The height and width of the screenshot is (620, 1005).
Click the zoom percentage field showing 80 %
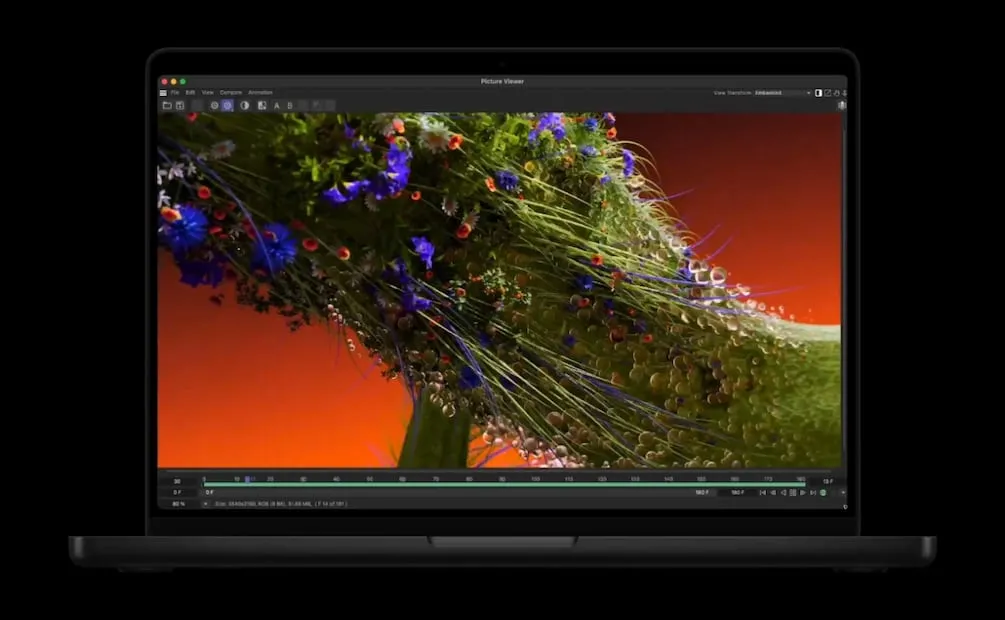[178, 504]
